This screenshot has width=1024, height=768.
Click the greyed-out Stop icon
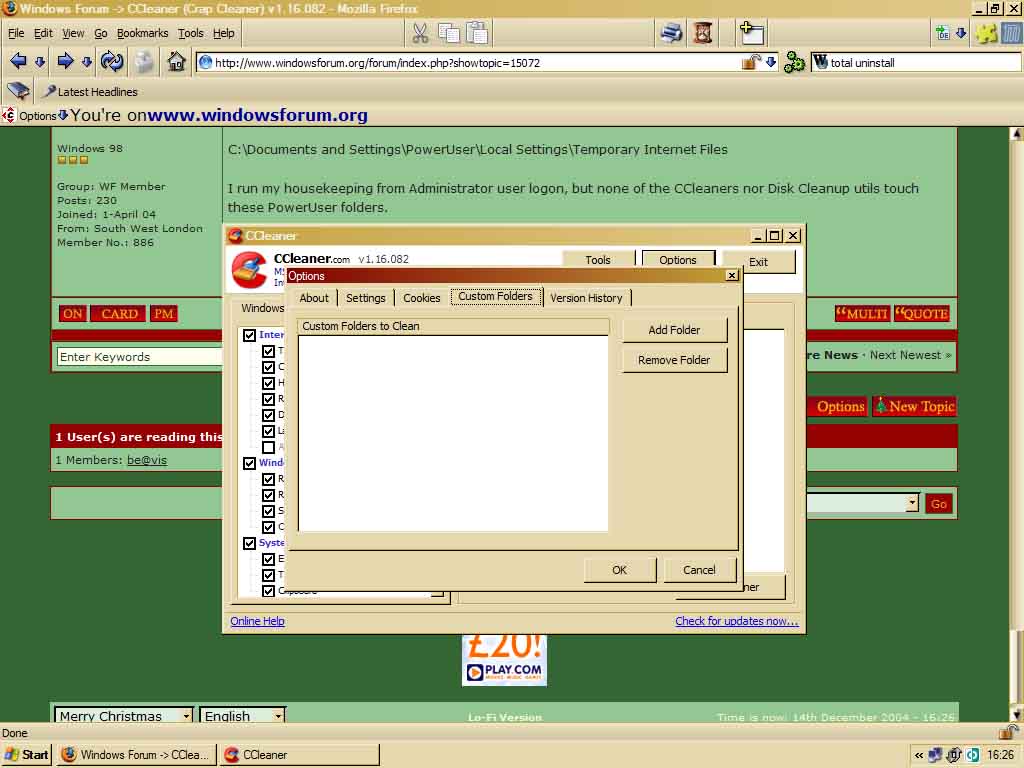144,62
